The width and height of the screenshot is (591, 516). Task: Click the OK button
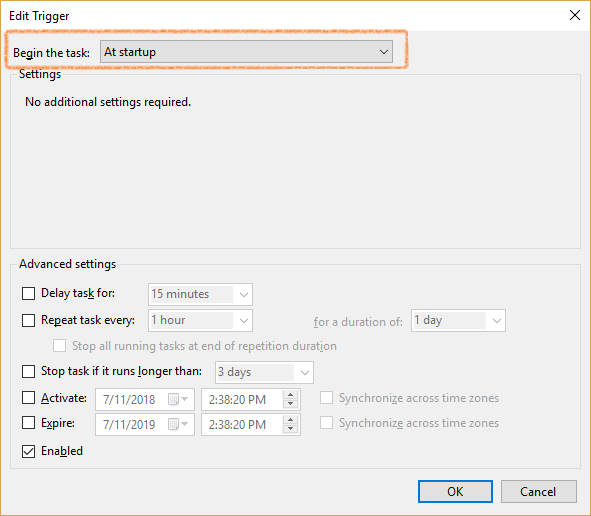(455, 492)
